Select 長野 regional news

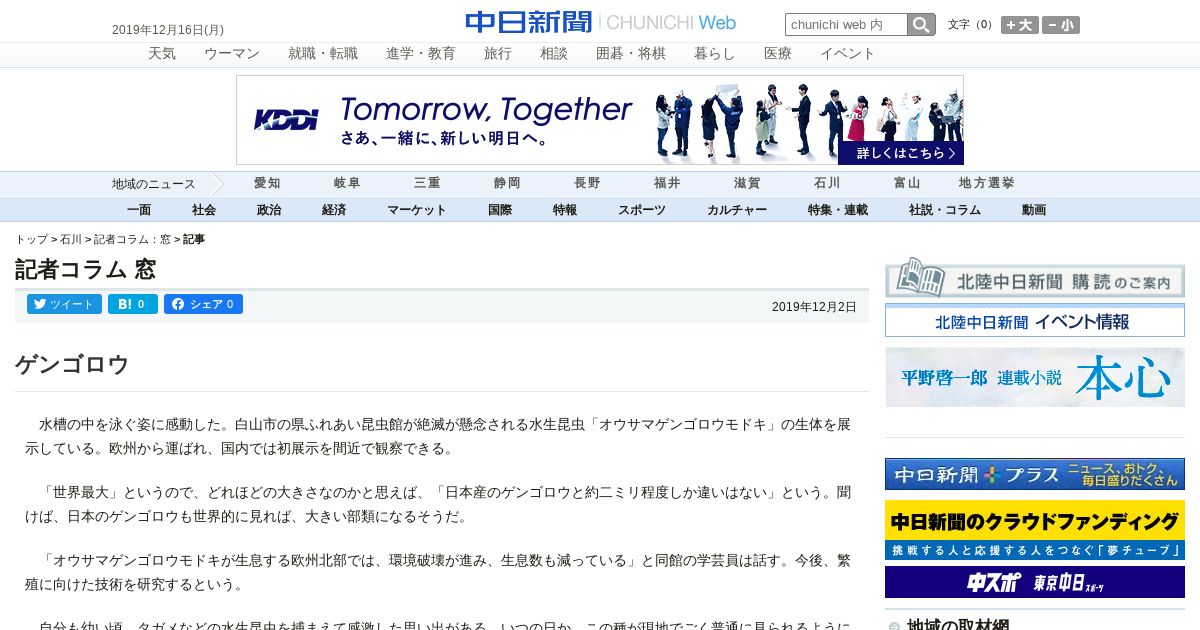[x=587, y=184]
